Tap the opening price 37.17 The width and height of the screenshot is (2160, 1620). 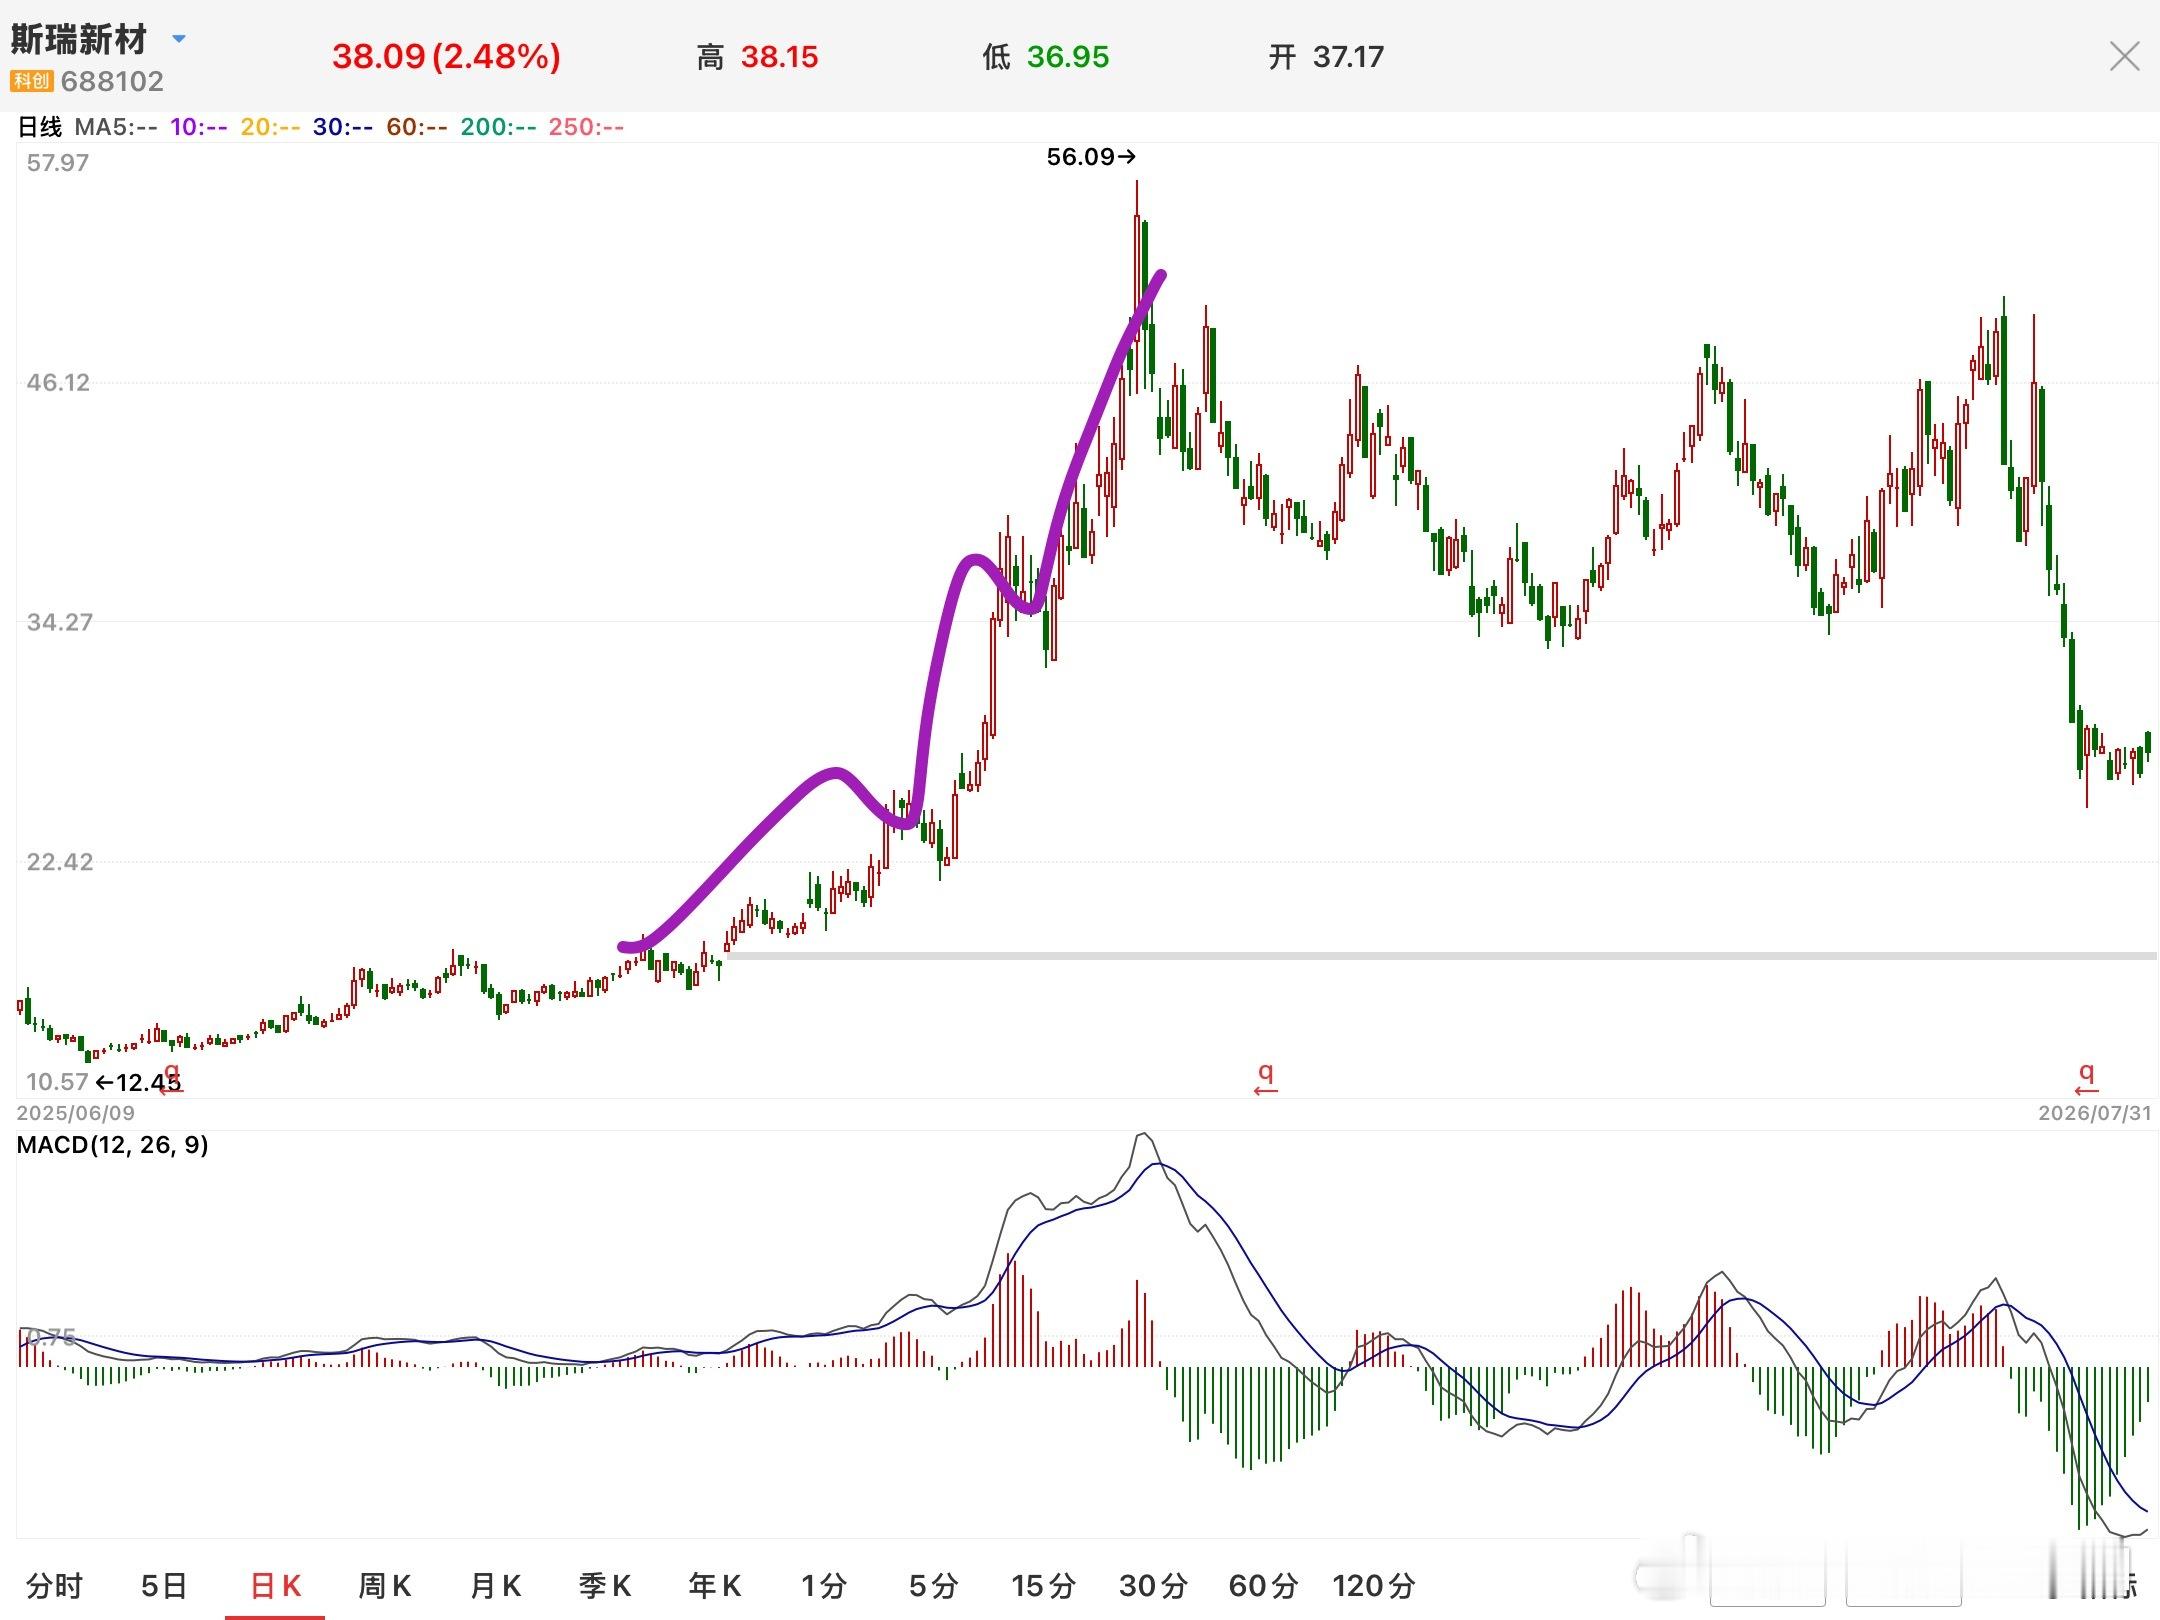(1348, 57)
